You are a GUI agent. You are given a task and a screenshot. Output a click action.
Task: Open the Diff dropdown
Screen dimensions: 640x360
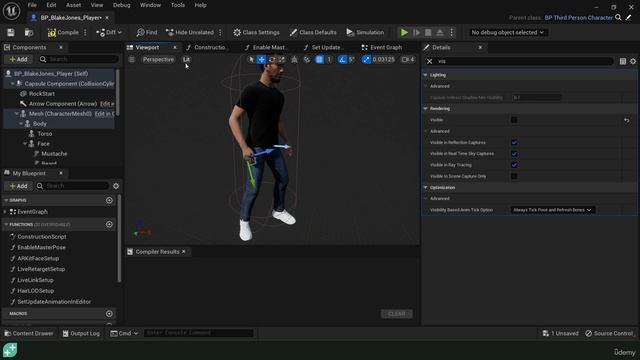point(109,32)
